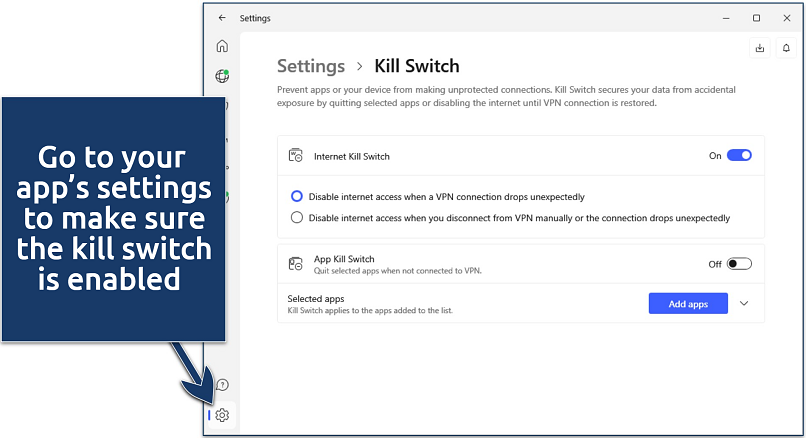Minimize the Settings window
This screenshot has width=806, height=438.
click(x=726, y=18)
